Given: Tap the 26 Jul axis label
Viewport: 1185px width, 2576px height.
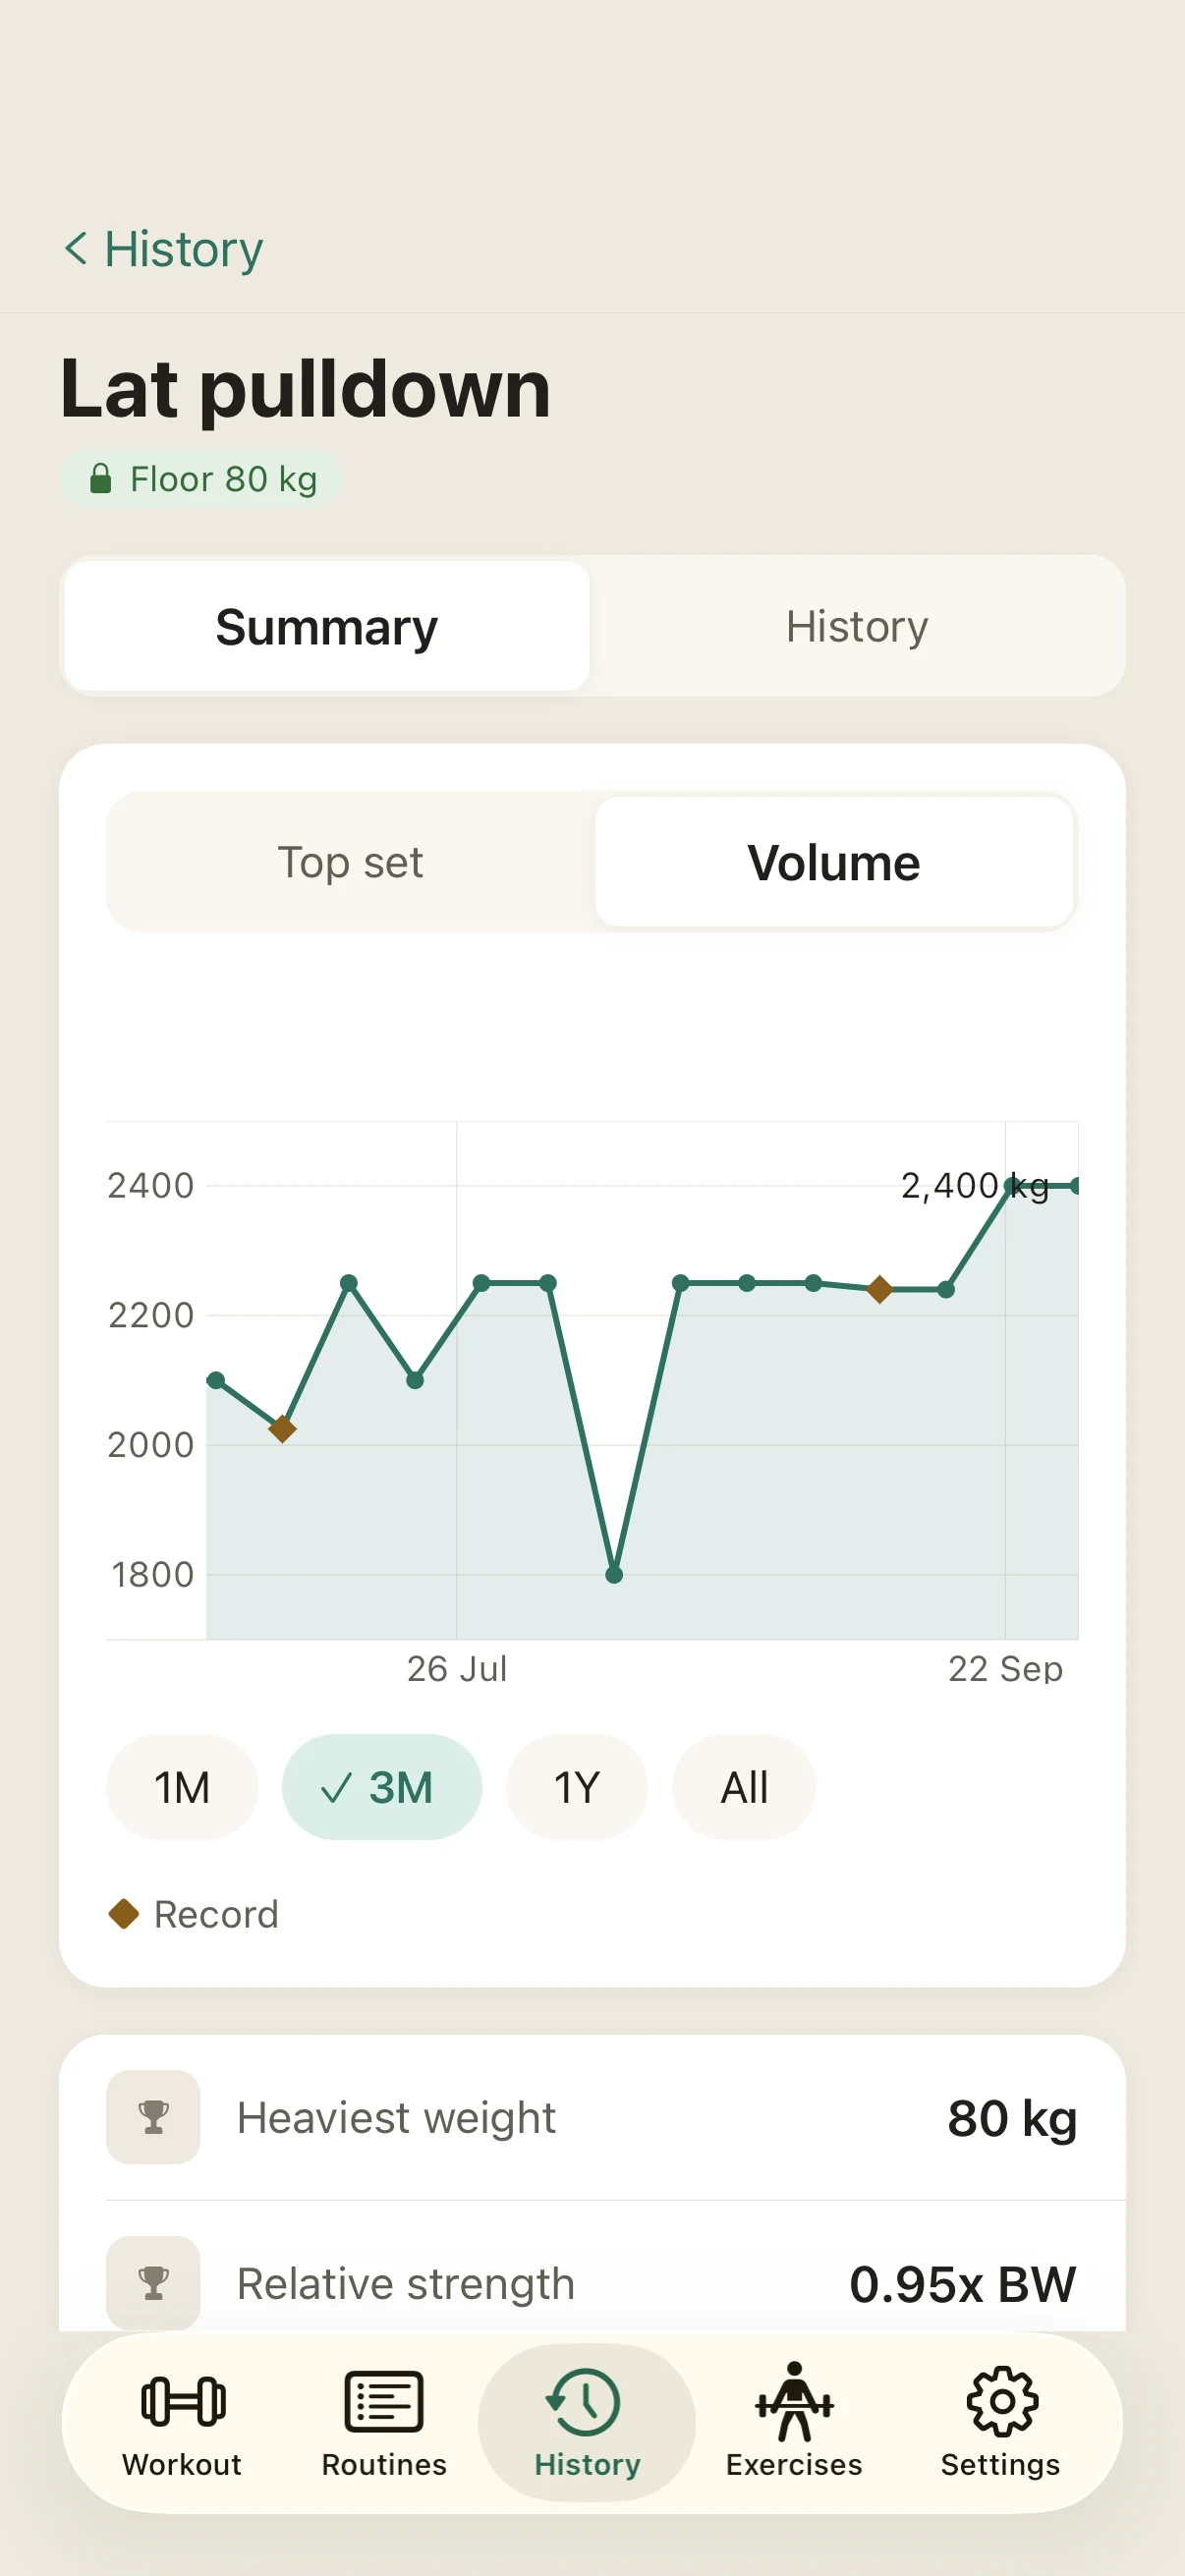Looking at the screenshot, I should point(457,1669).
